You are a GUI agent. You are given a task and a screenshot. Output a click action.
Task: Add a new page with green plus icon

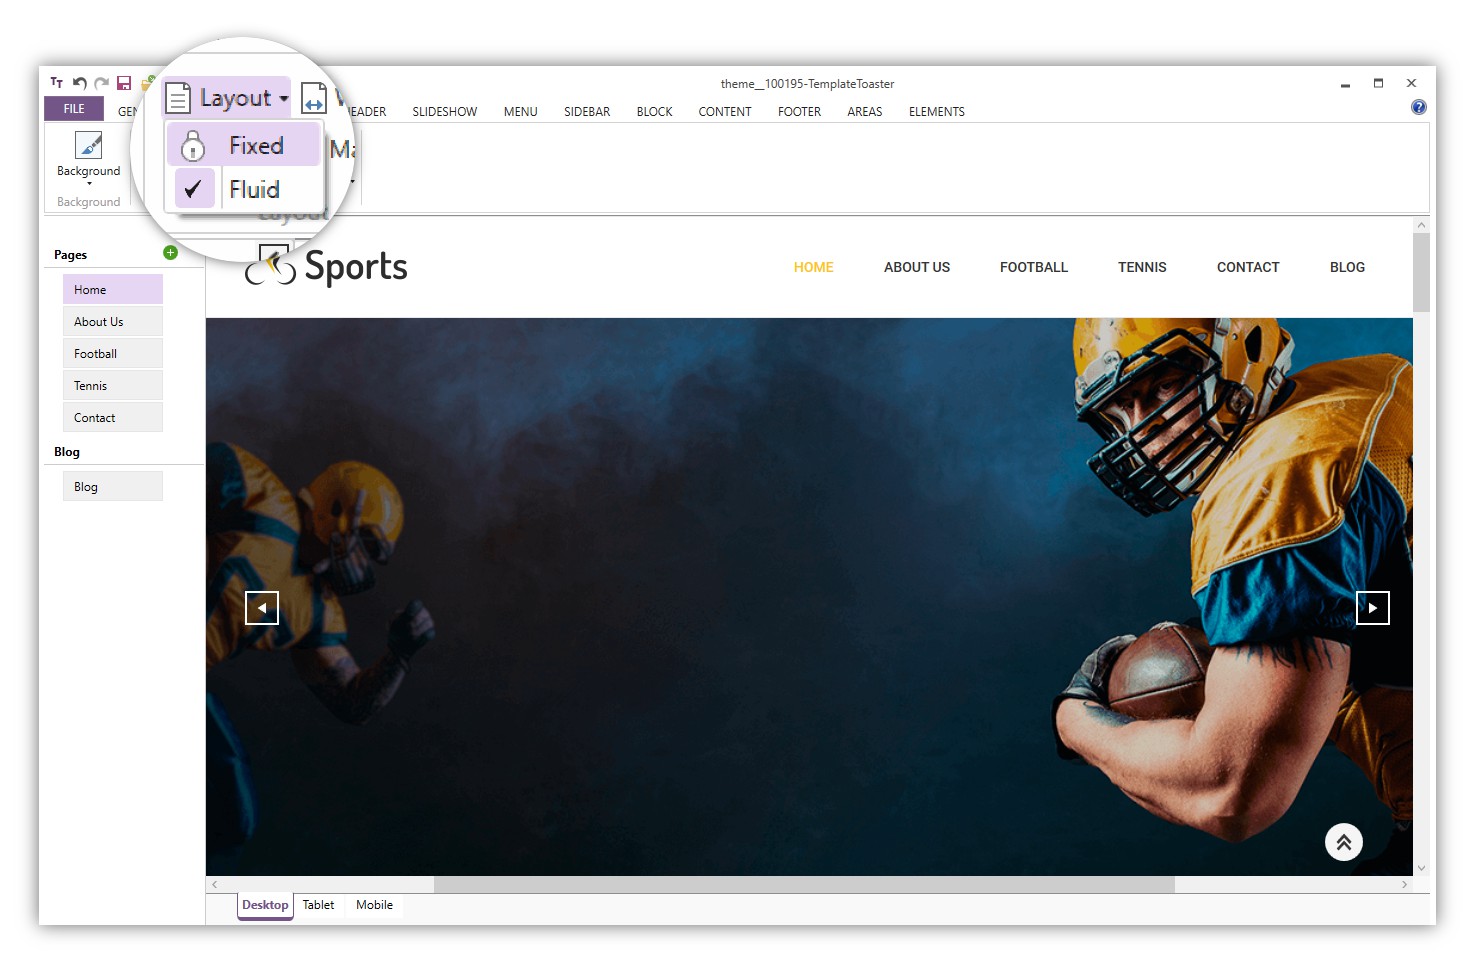(170, 253)
